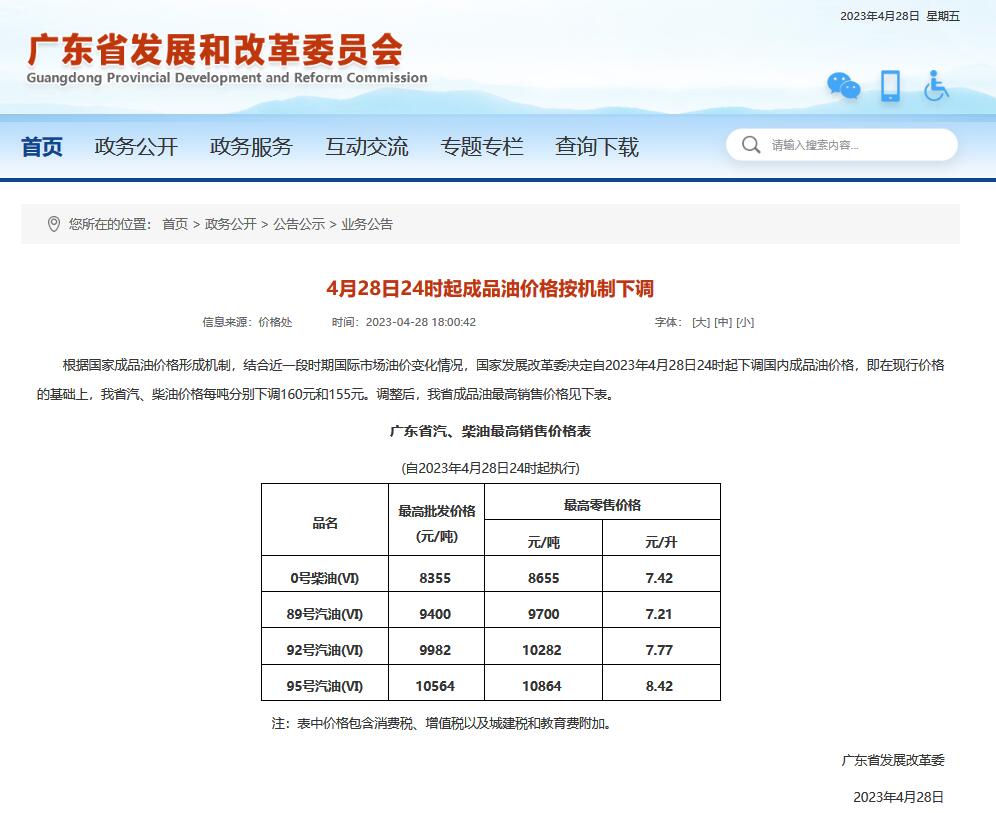The width and height of the screenshot is (996, 813).
Task: Enable accessibility mode wheelchair icon
Action: pos(936,86)
